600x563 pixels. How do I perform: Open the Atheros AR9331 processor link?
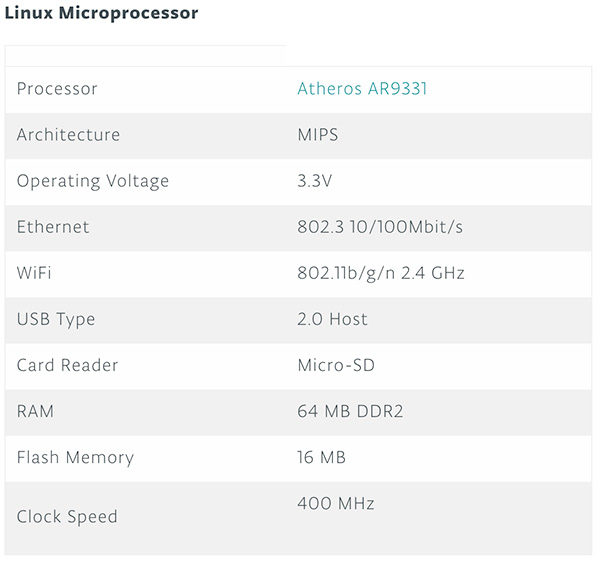pyautogui.click(x=362, y=89)
